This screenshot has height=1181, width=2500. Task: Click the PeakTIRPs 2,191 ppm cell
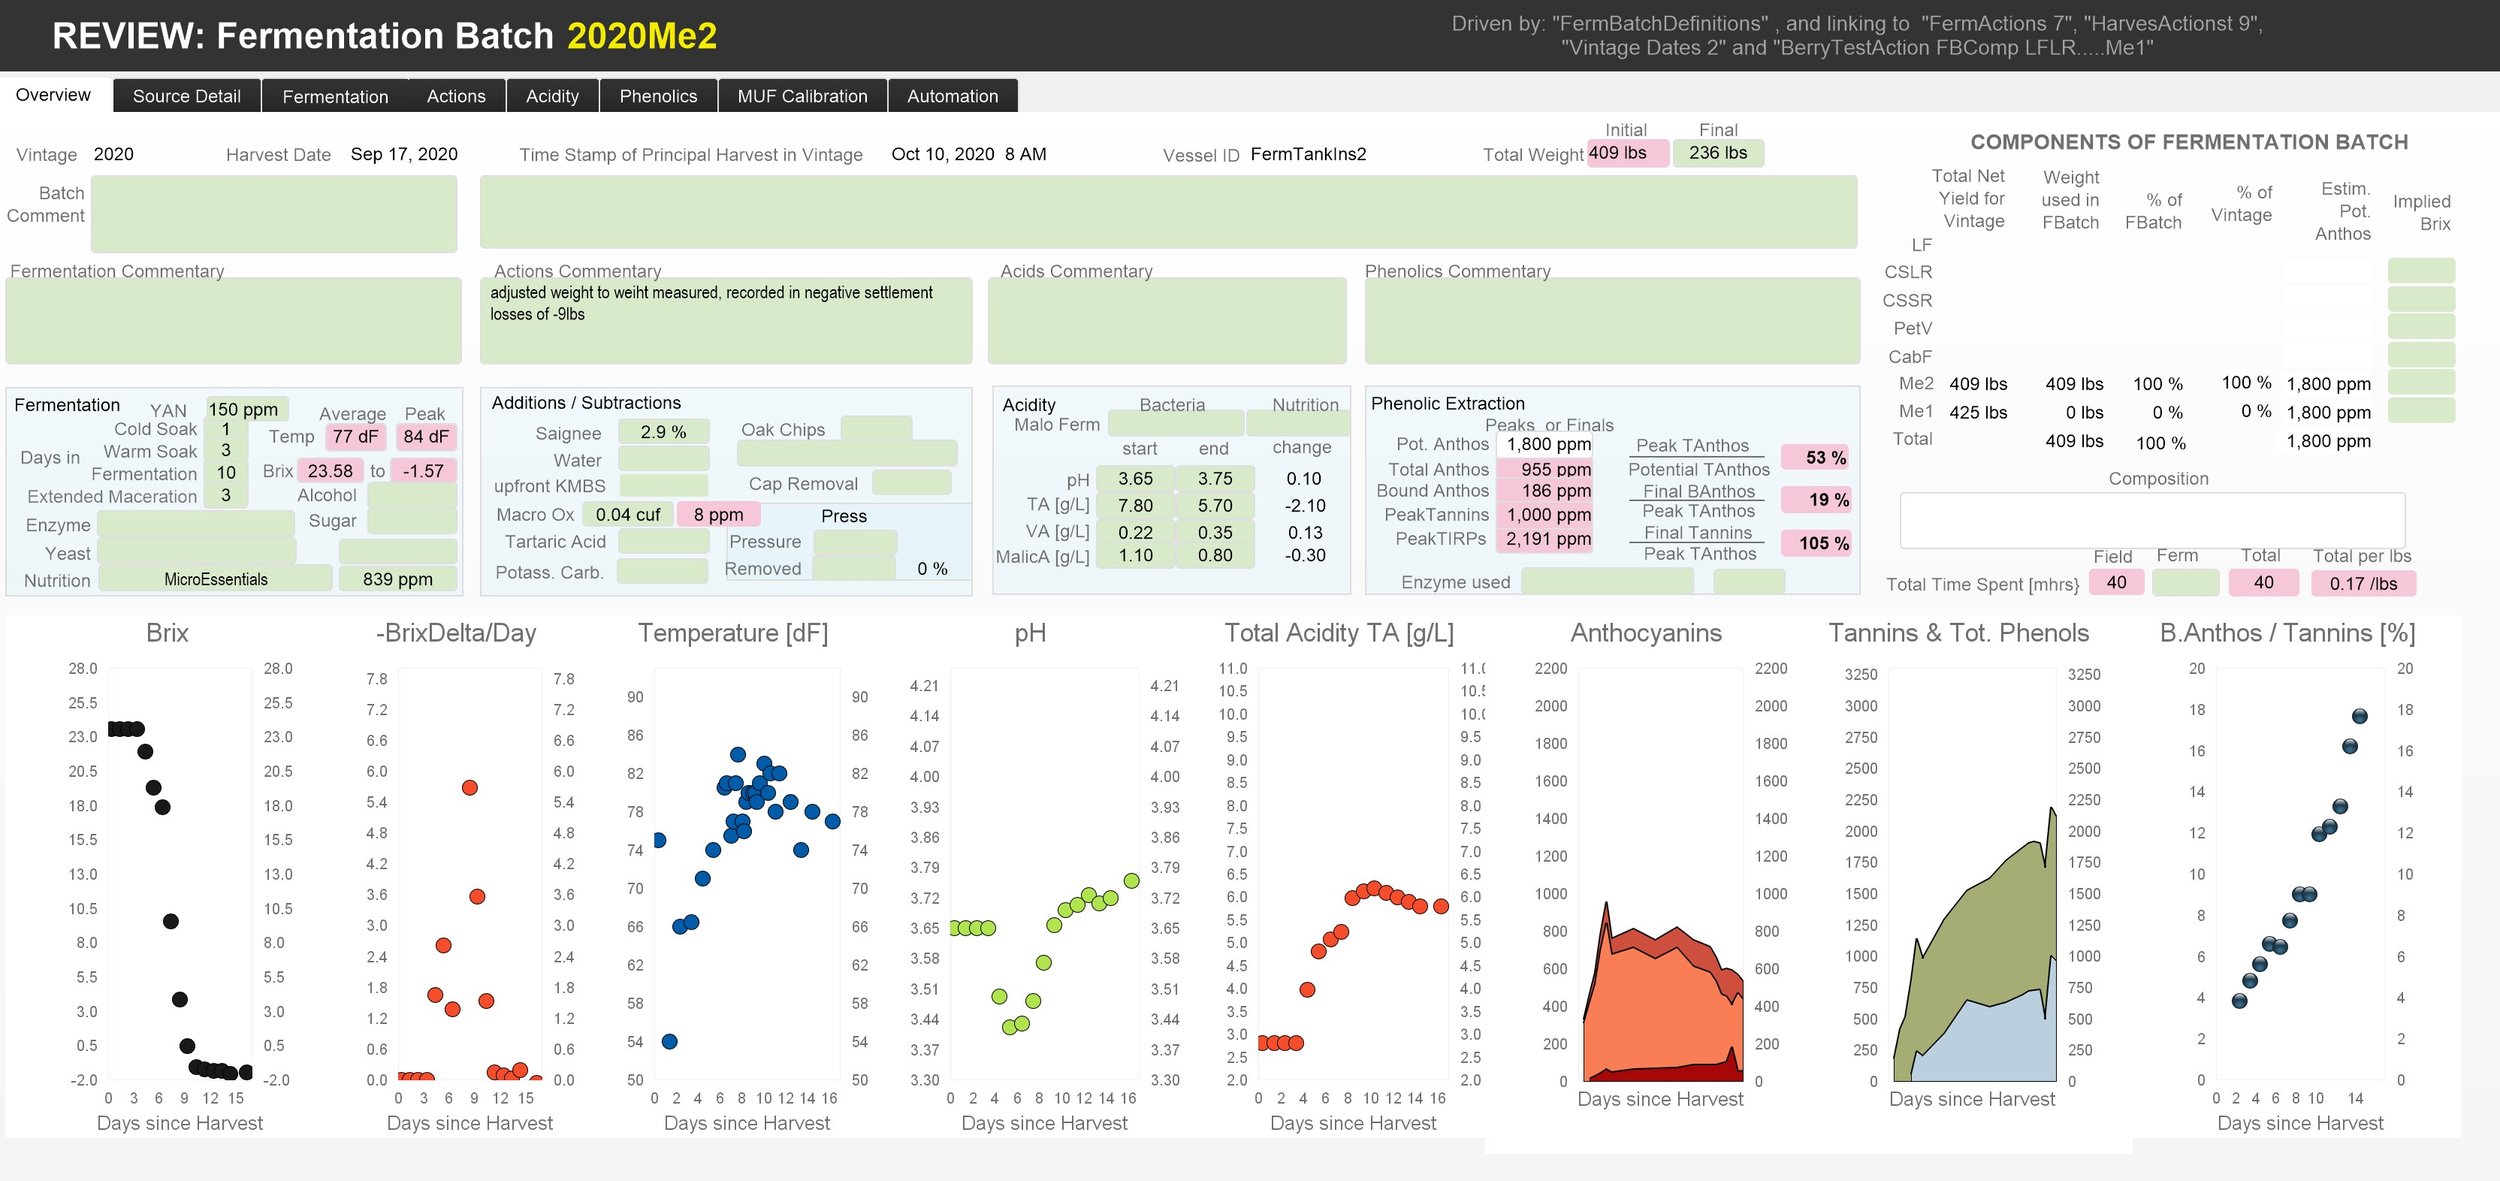tap(1544, 539)
